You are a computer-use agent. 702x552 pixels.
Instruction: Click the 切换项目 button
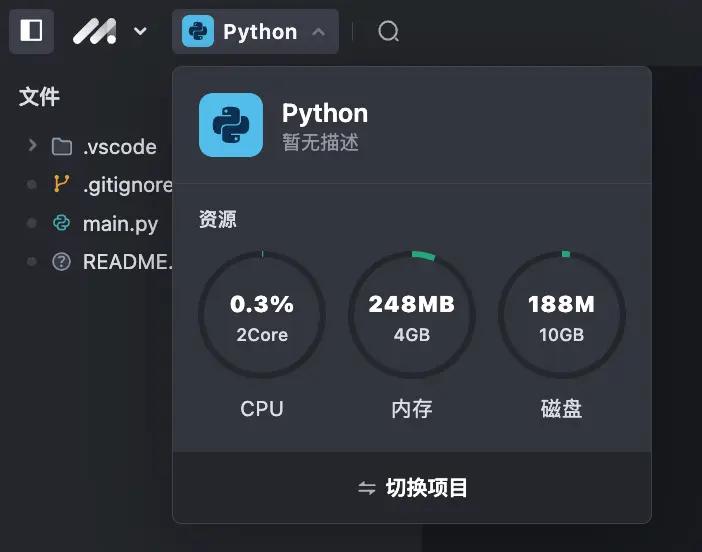[x=412, y=488]
